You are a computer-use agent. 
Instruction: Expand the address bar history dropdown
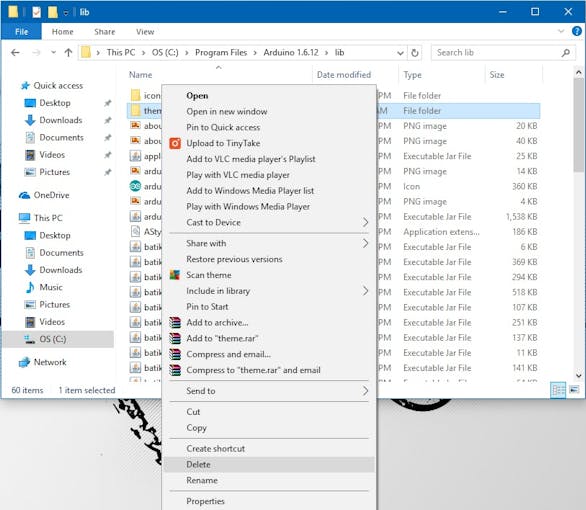pos(400,53)
